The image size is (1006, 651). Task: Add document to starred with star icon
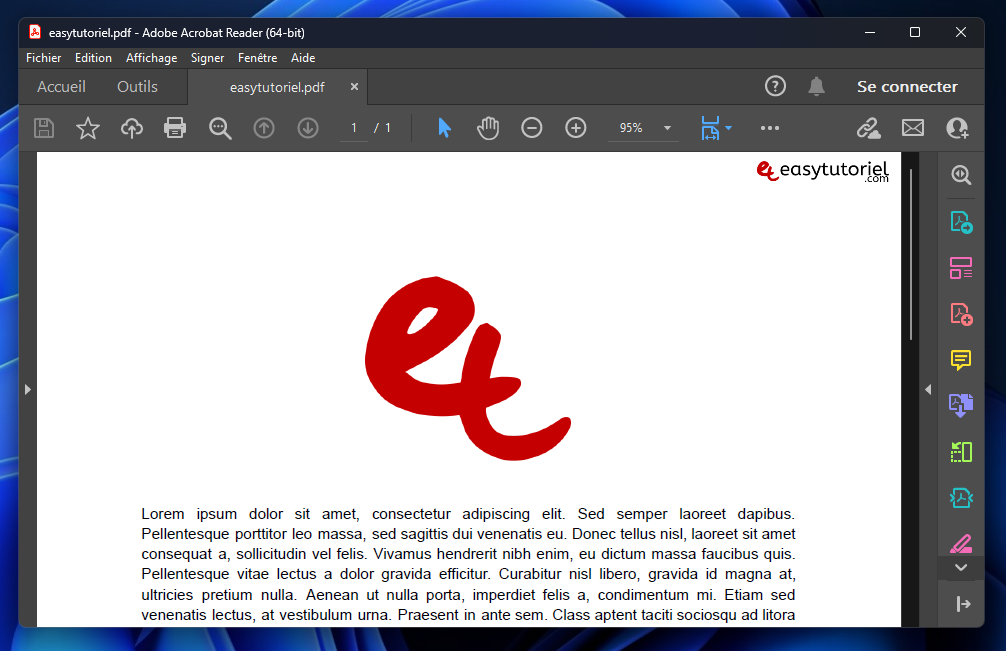click(x=88, y=128)
